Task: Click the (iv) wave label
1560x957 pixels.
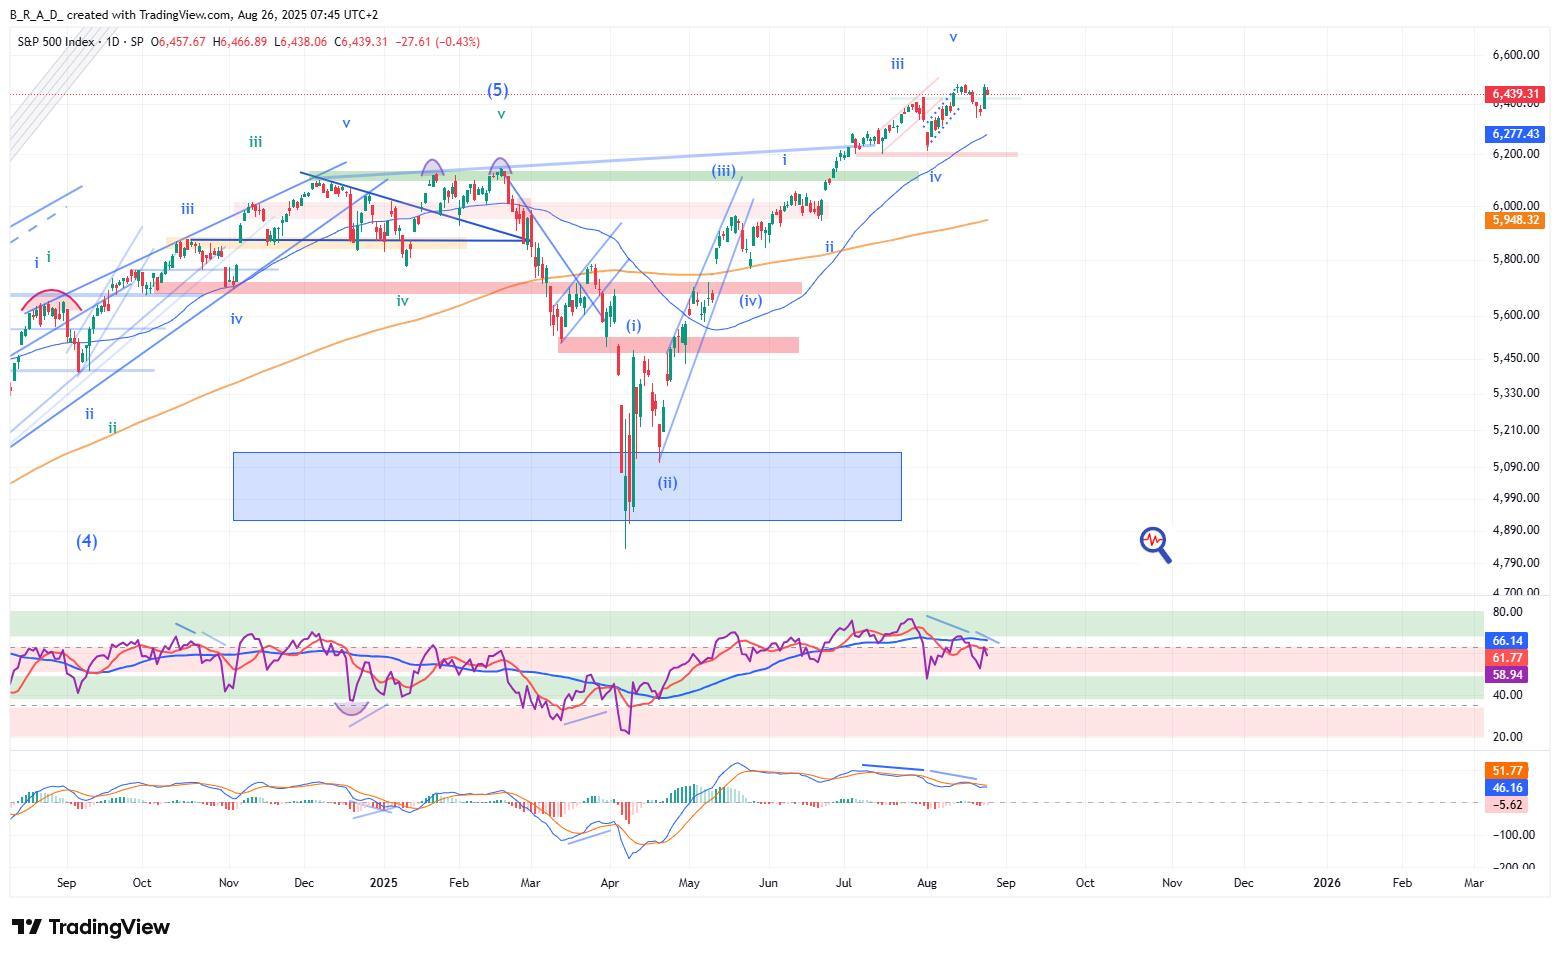Action: point(751,300)
